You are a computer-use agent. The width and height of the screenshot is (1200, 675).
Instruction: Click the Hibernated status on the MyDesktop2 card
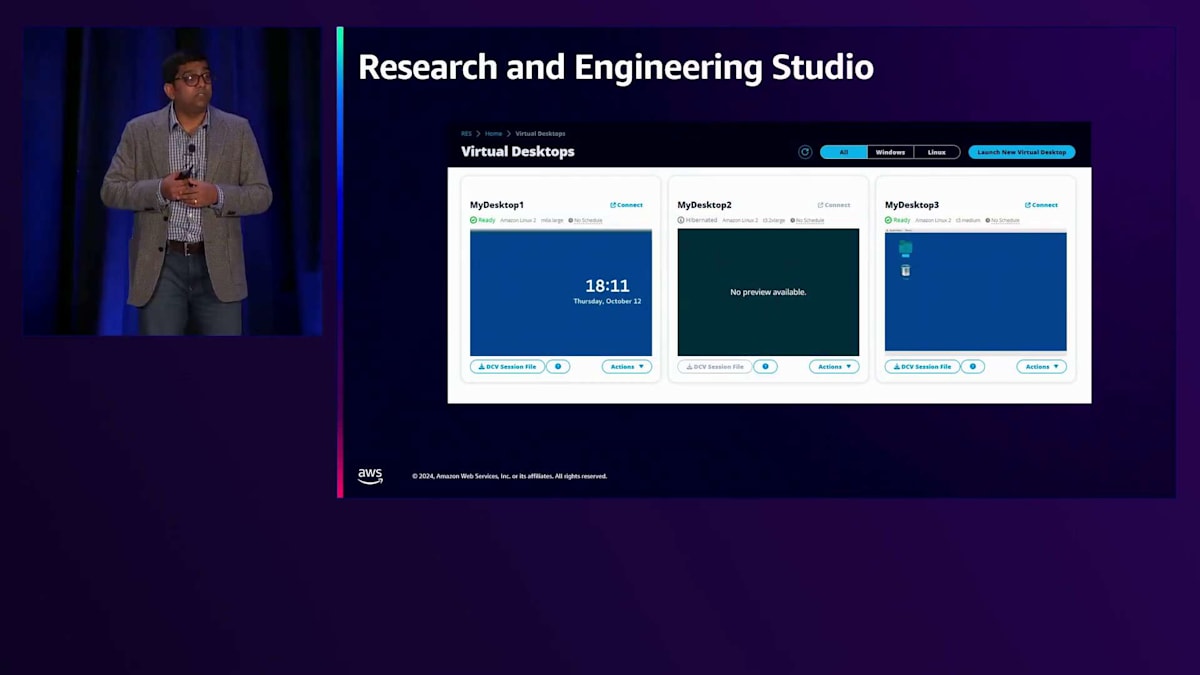pyautogui.click(x=698, y=220)
